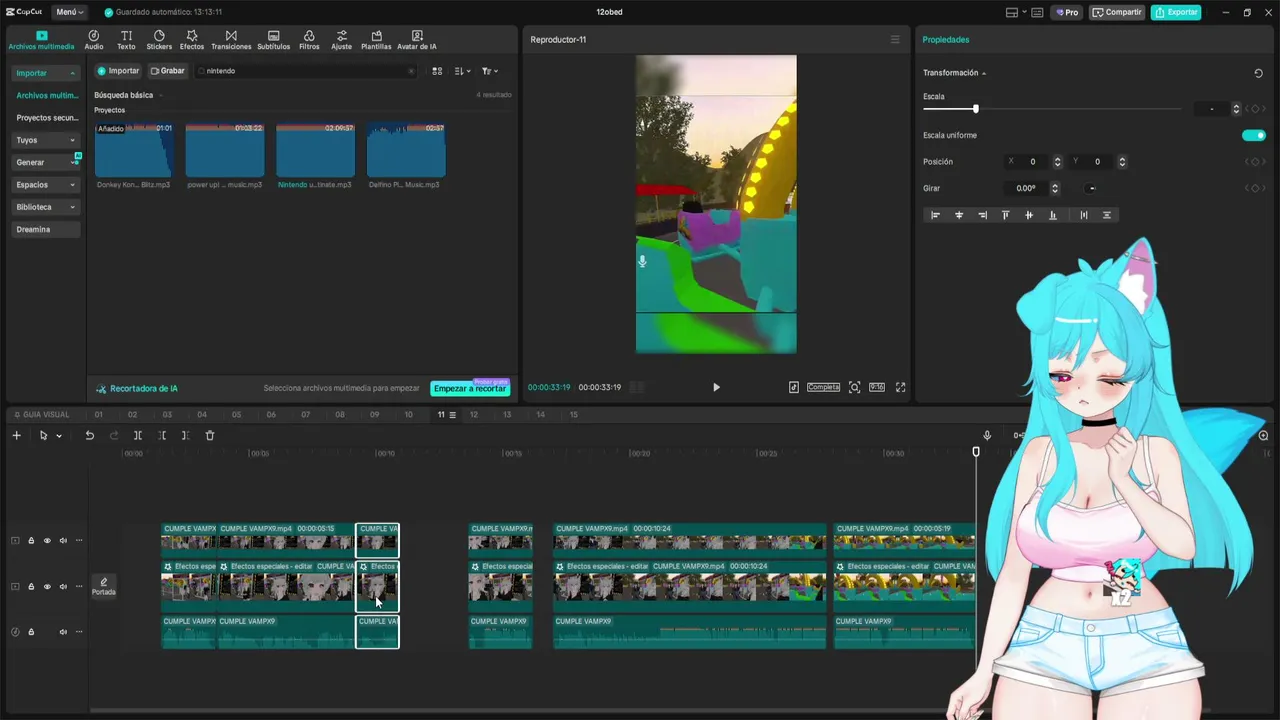Image resolution: width=1280 pixels, height=720 pixels.
Task: Click the green Exportar button
Action: pyautogui.click(x=1175, y=12)
